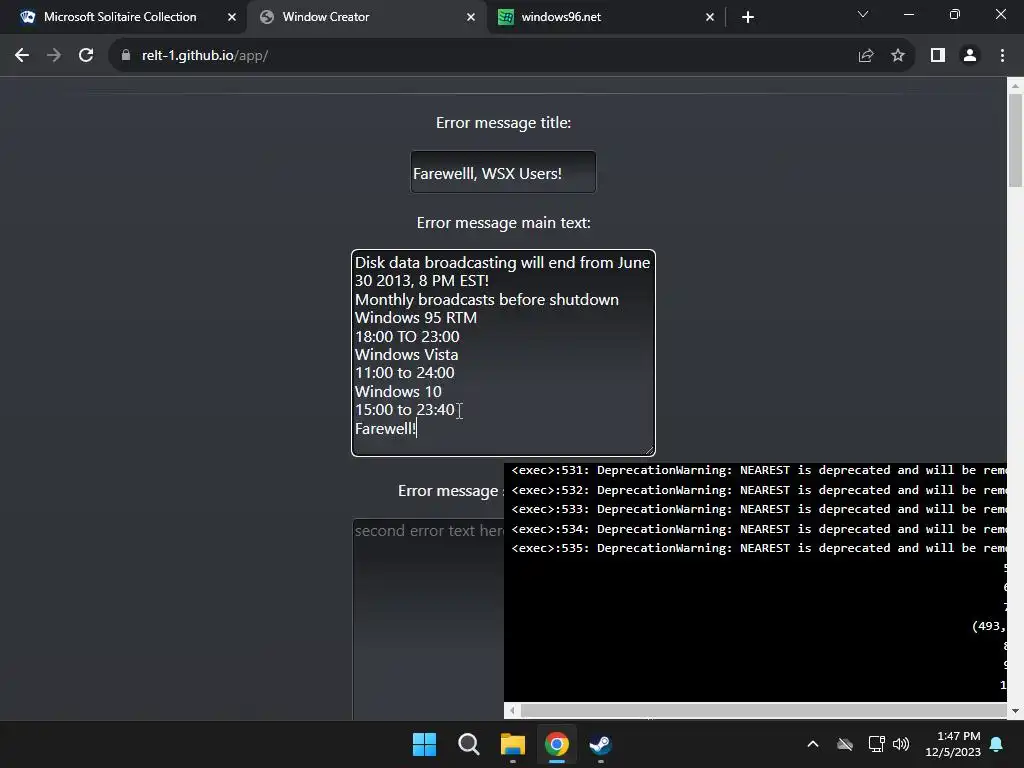Click the 'Farewell!' line in text area
This screenshot has width=1024, height=768.
point(385,428)
